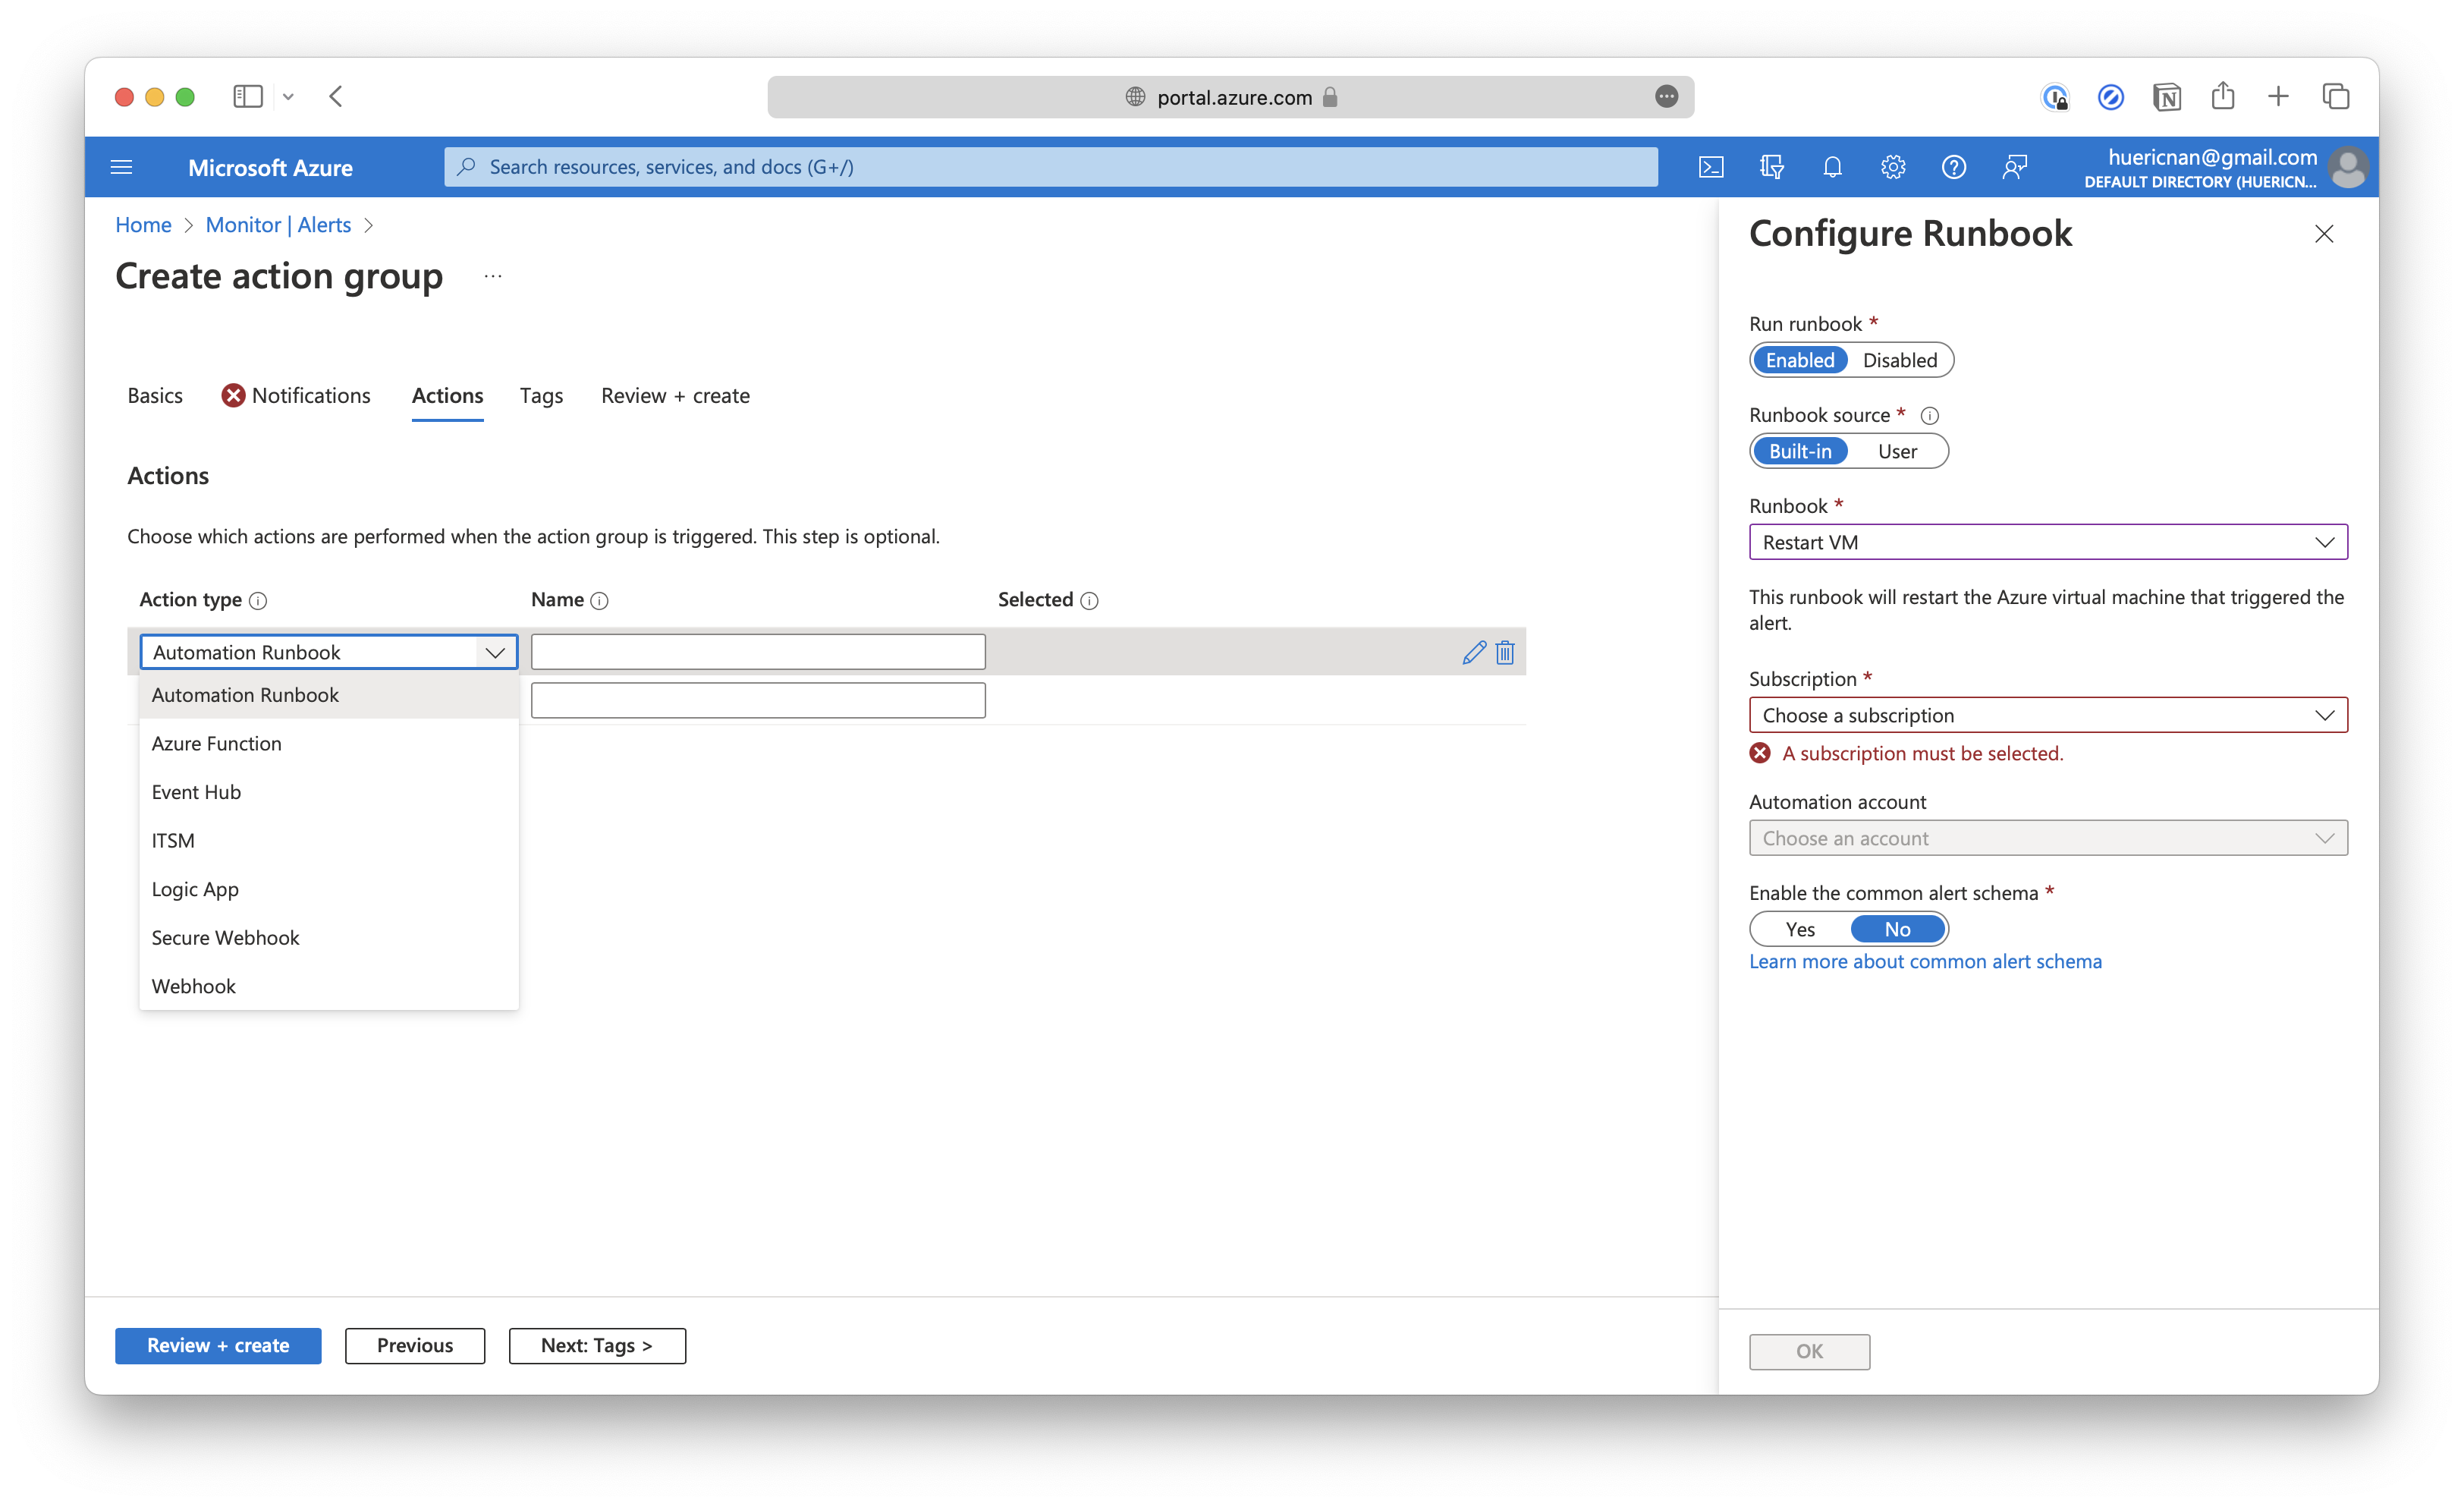Viewport: 2464px width, 1507px height.
Task: Choose Azure Function action type
Action: click(328, 743)
